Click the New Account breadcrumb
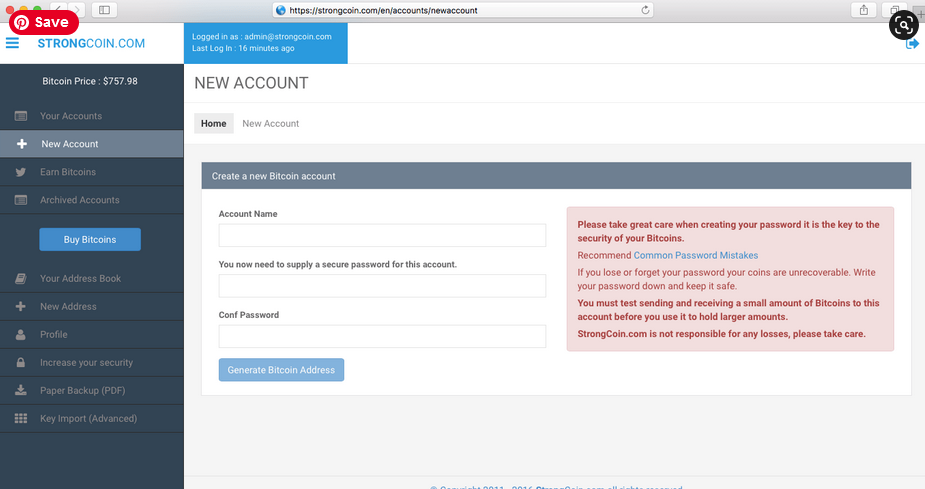The width and height of the screenshot is (925, 489). pos(270,123)
